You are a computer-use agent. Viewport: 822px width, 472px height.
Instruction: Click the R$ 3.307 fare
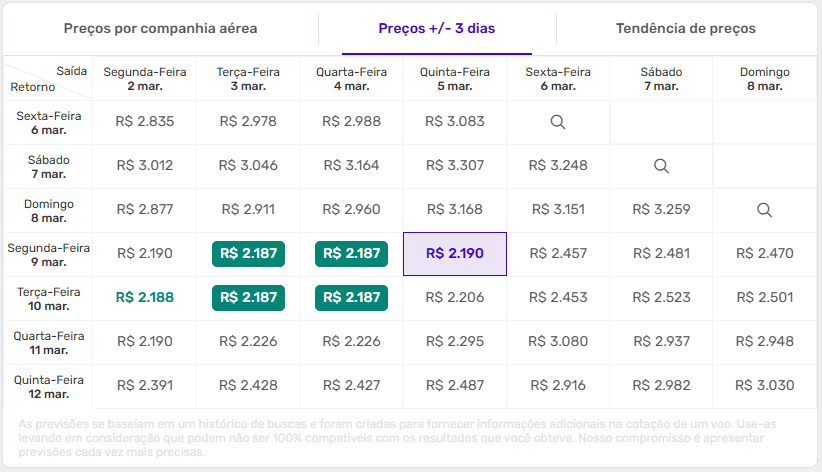tap(454, 166)
